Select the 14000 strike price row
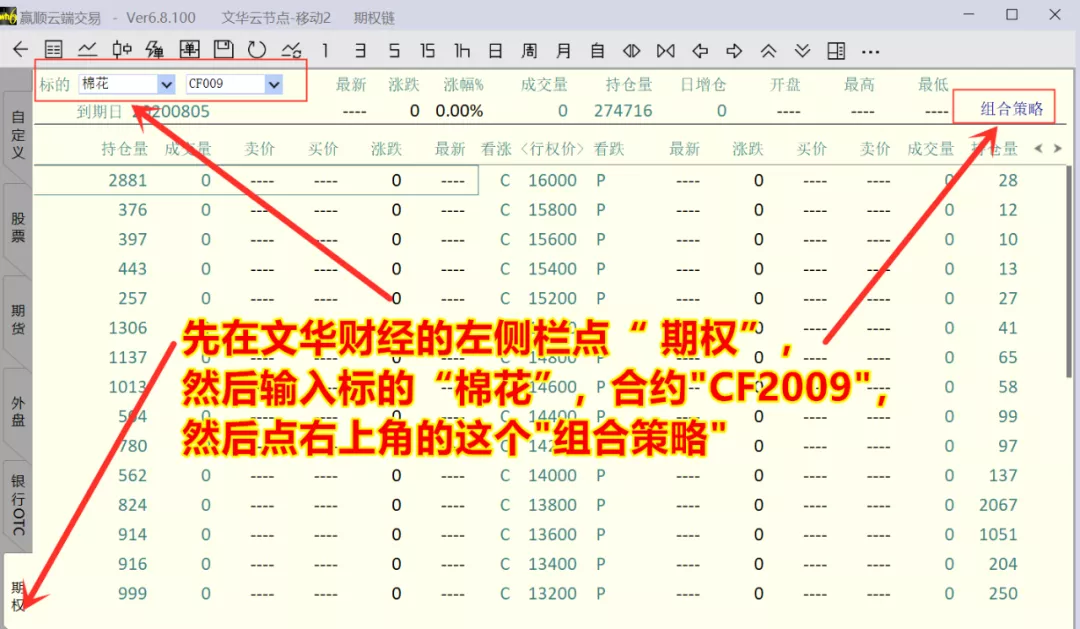The width and height of the screenshot is (1080, 629). pyautogui.click(x=552, y=476)
